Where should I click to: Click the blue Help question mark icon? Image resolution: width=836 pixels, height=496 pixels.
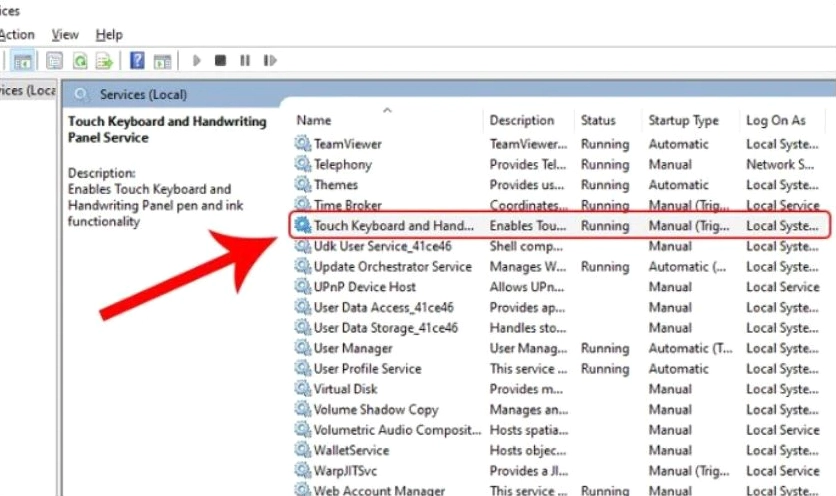click(137, 60)
